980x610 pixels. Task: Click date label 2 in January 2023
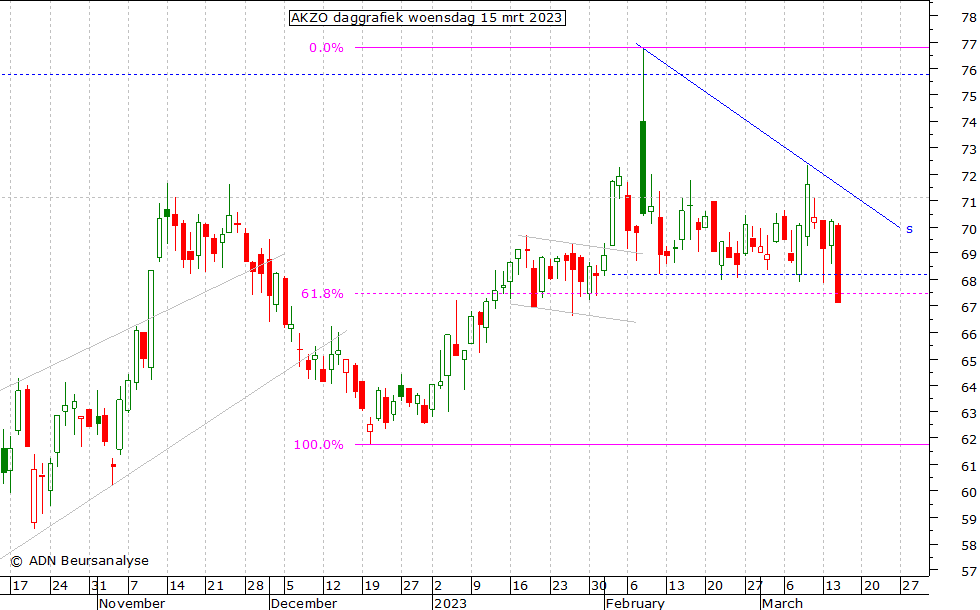click(438, 586)
